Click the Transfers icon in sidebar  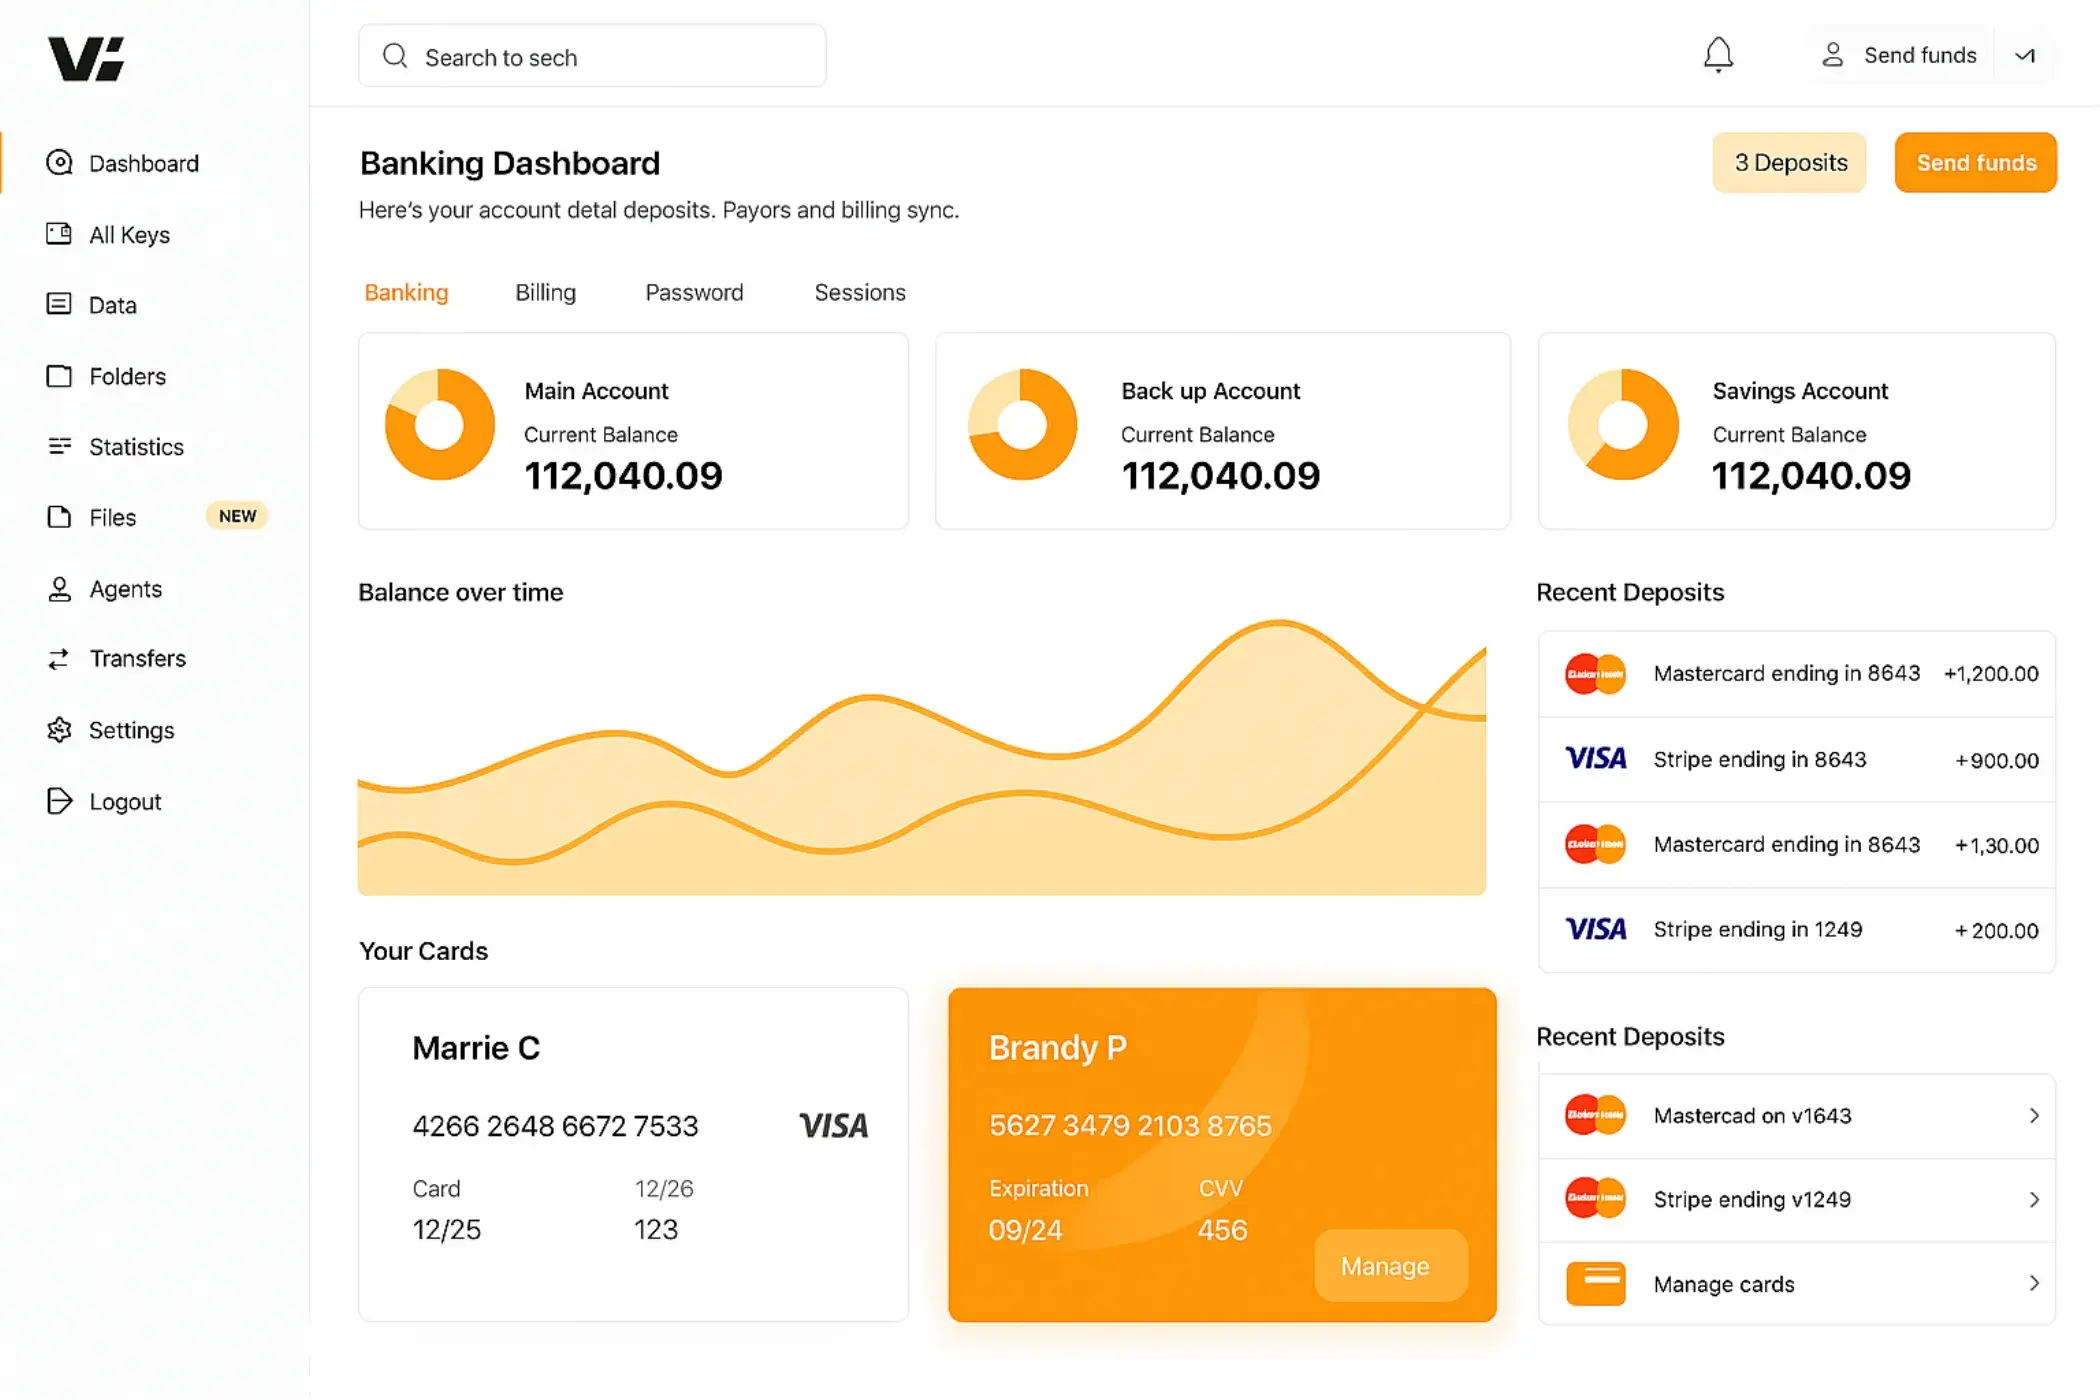coord(60,658)
